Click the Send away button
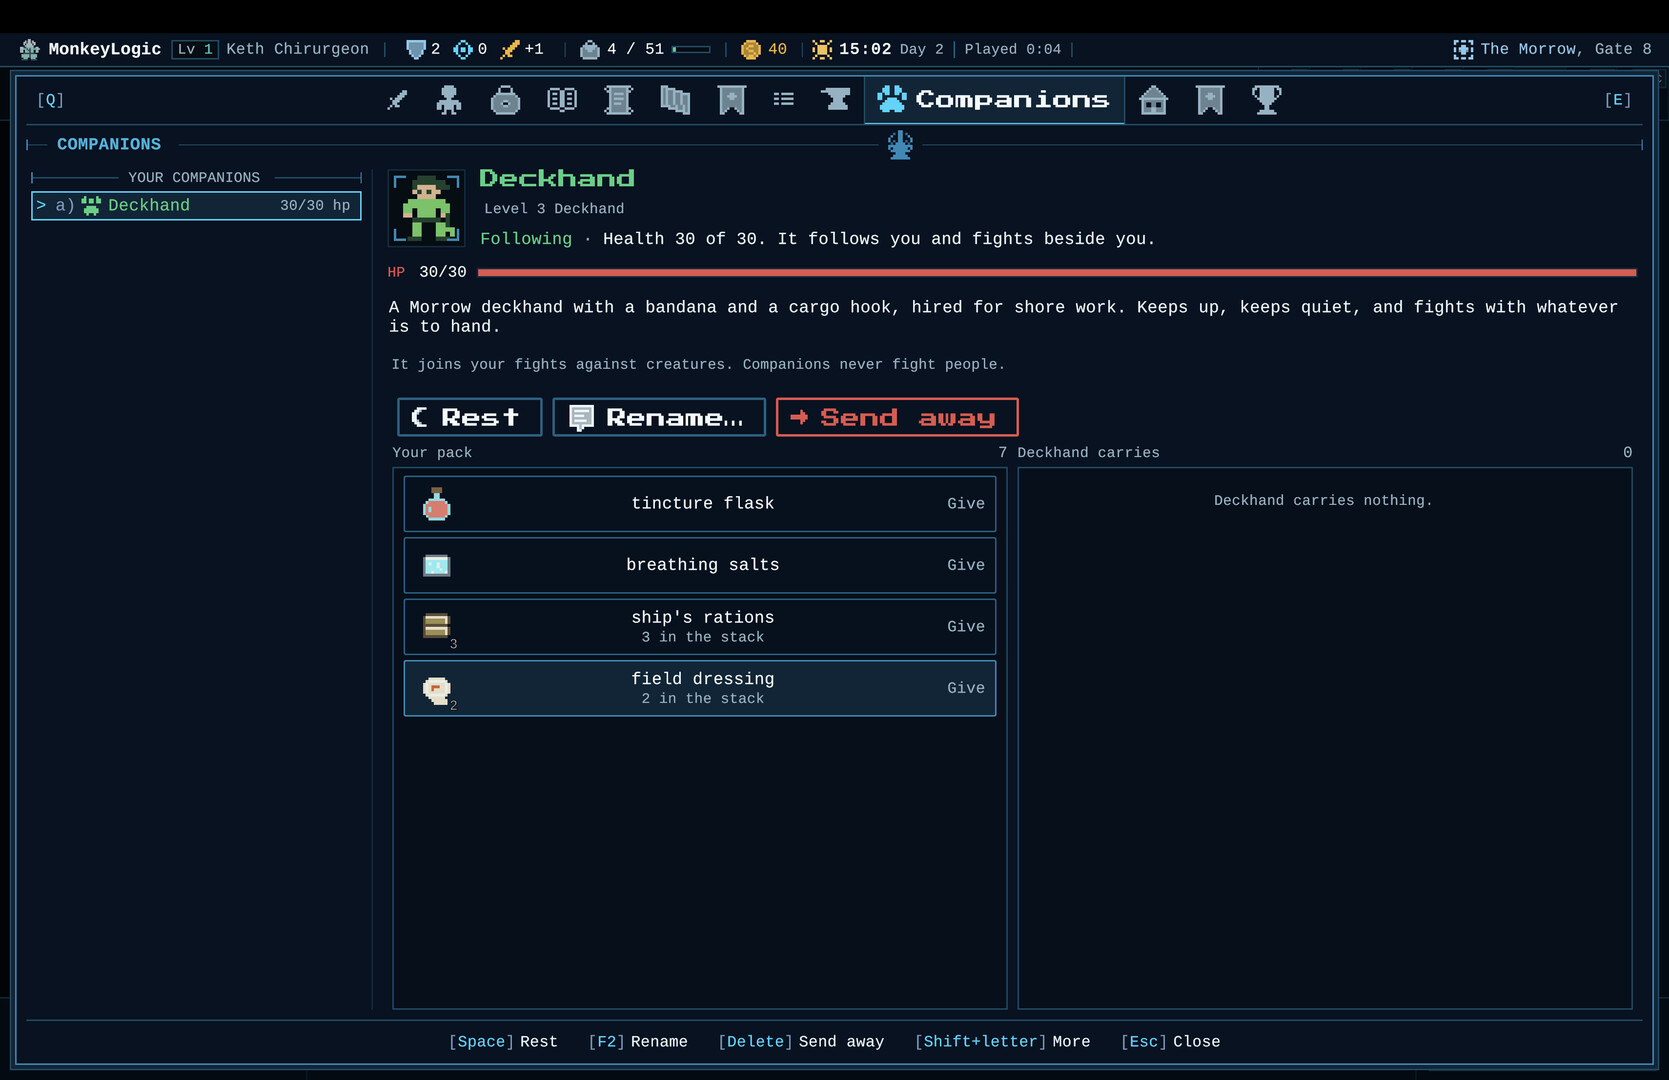1669x1080 pixels. tap(897, 417)
